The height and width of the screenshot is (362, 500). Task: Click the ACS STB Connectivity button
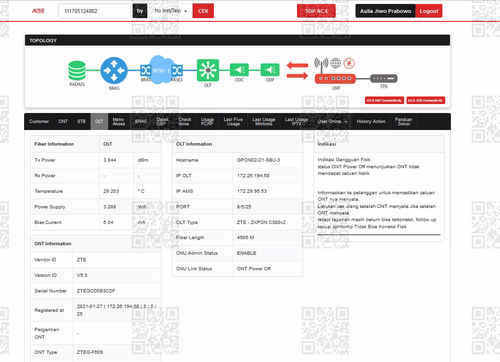click(x=426, y=100)
